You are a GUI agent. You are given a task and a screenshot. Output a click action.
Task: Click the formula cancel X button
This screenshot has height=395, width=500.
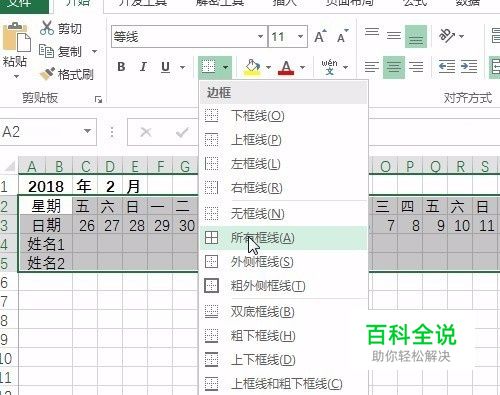click(146, 132)
